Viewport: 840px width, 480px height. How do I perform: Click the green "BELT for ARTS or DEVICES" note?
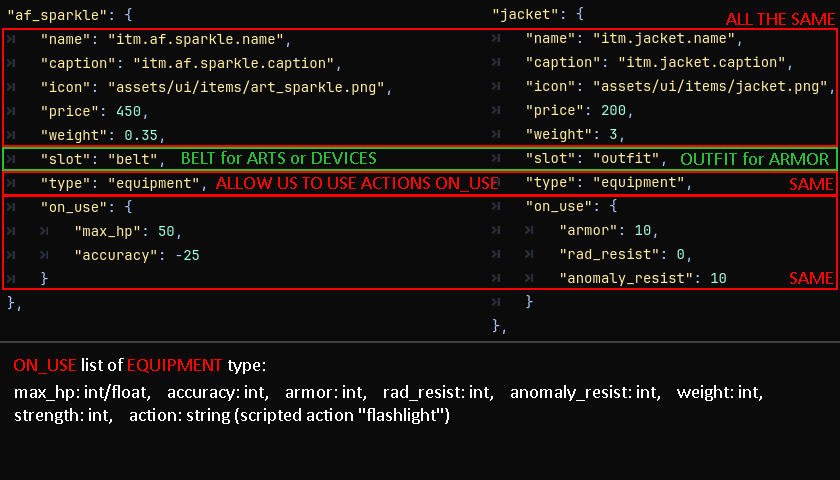[278, 159]
